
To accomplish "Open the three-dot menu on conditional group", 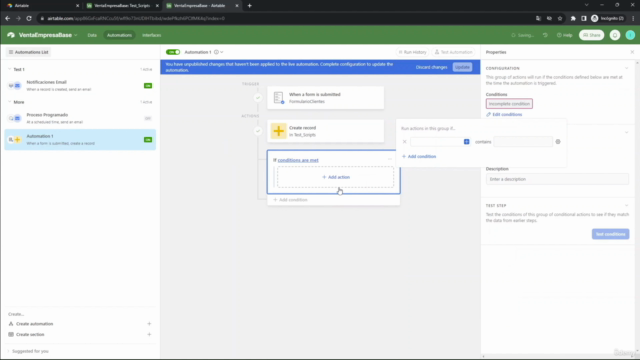I will click(390, 160).
